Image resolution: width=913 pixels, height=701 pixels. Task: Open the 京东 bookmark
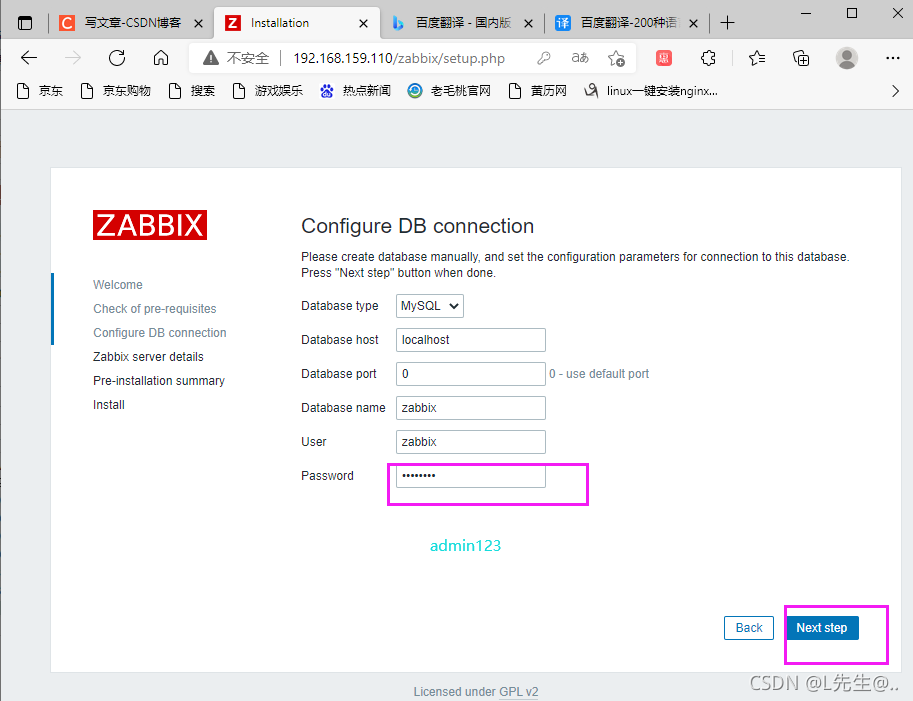coord(40,91)
